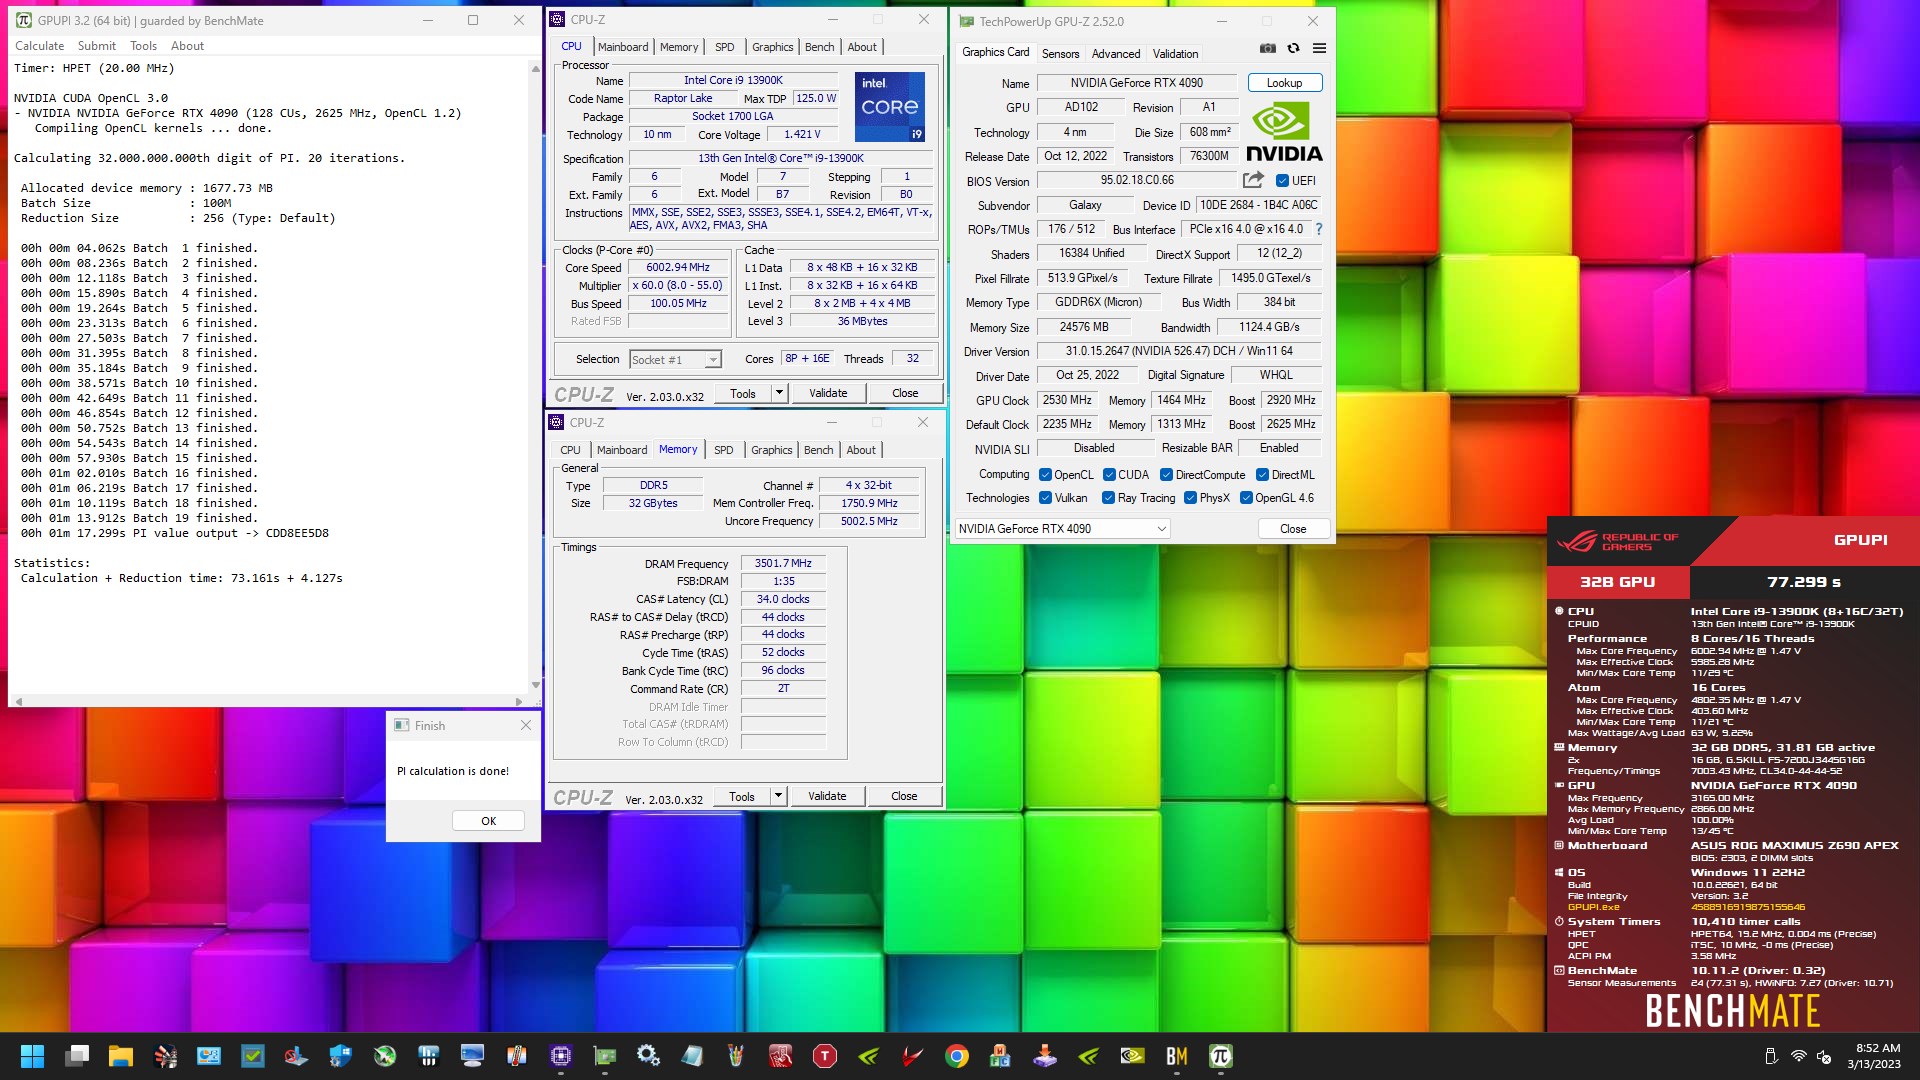The image size is (1920, 1080).
Task: Click the NVIDIA logo in GPU-Z
Action: [x=1283, y=133]
